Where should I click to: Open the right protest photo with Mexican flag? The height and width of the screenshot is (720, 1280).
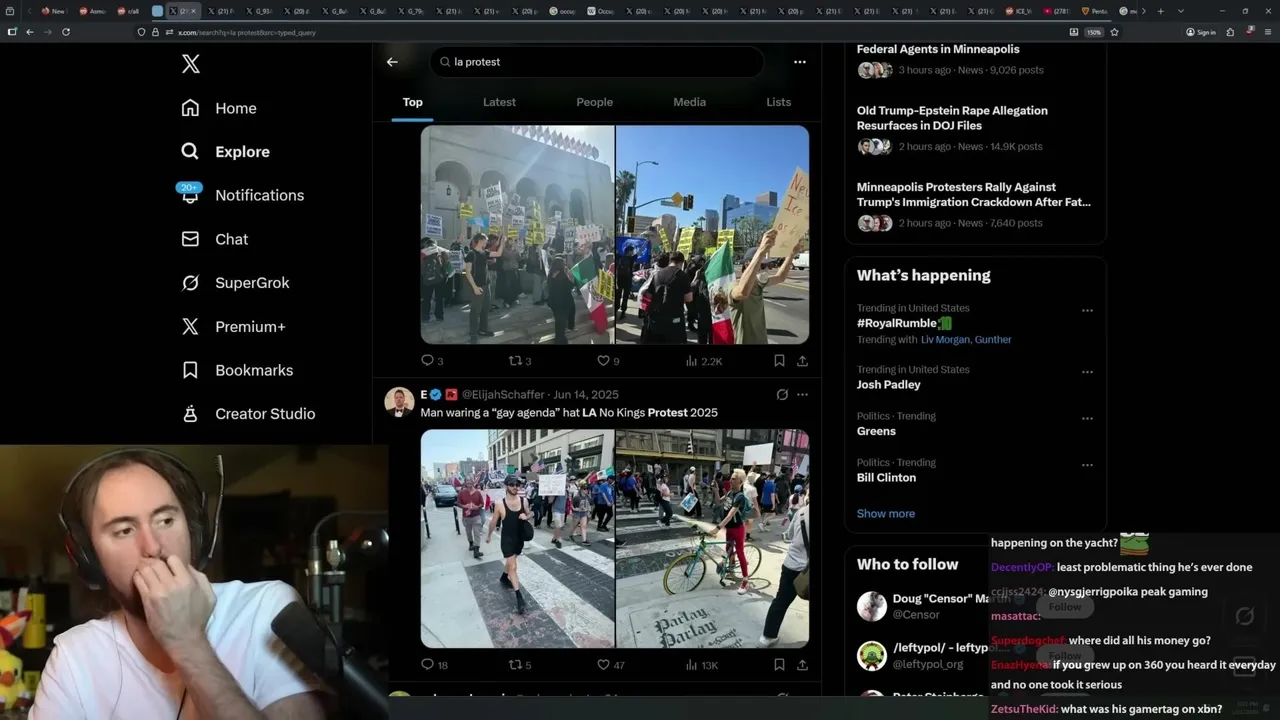pos(713,235)
